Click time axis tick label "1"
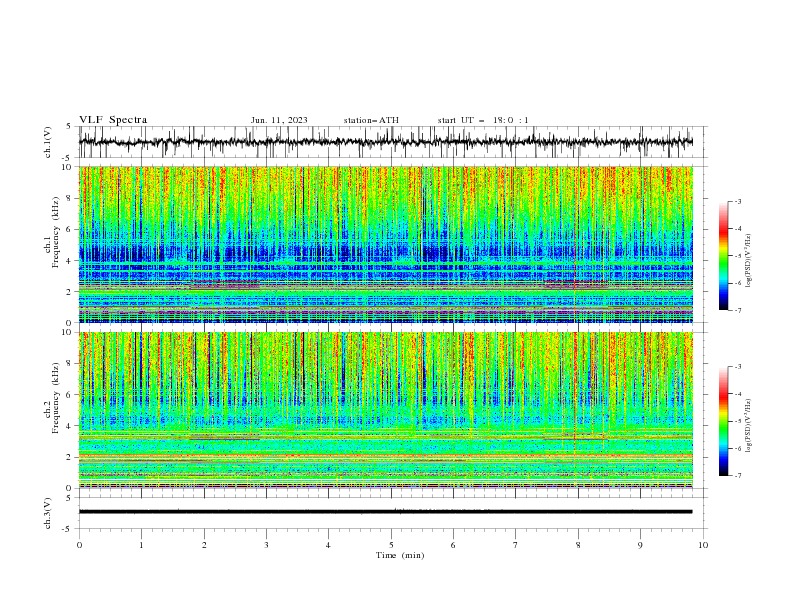 coord(141,545)
